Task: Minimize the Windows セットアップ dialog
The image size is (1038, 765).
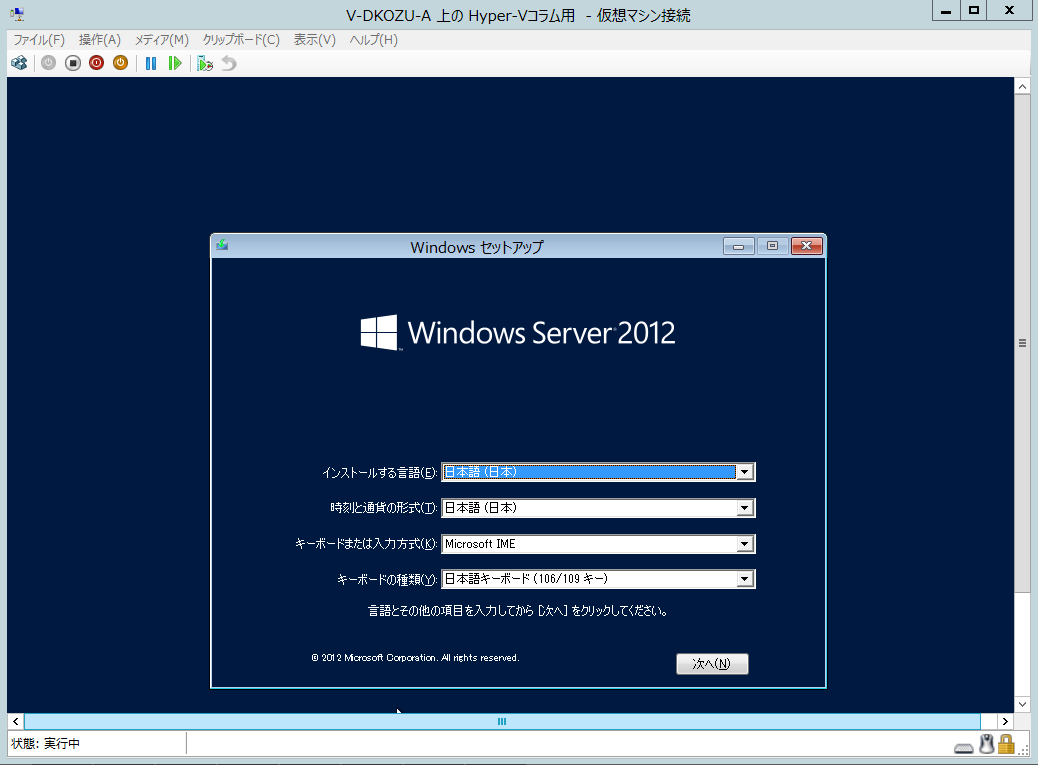Action: pyautogui.click(x=738, y=246)
